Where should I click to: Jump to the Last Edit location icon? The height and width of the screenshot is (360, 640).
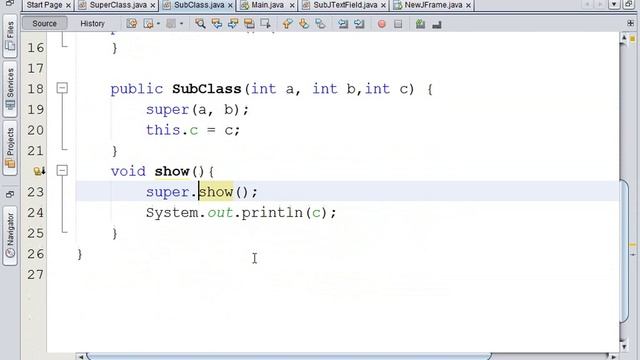(x=131, y=24)
